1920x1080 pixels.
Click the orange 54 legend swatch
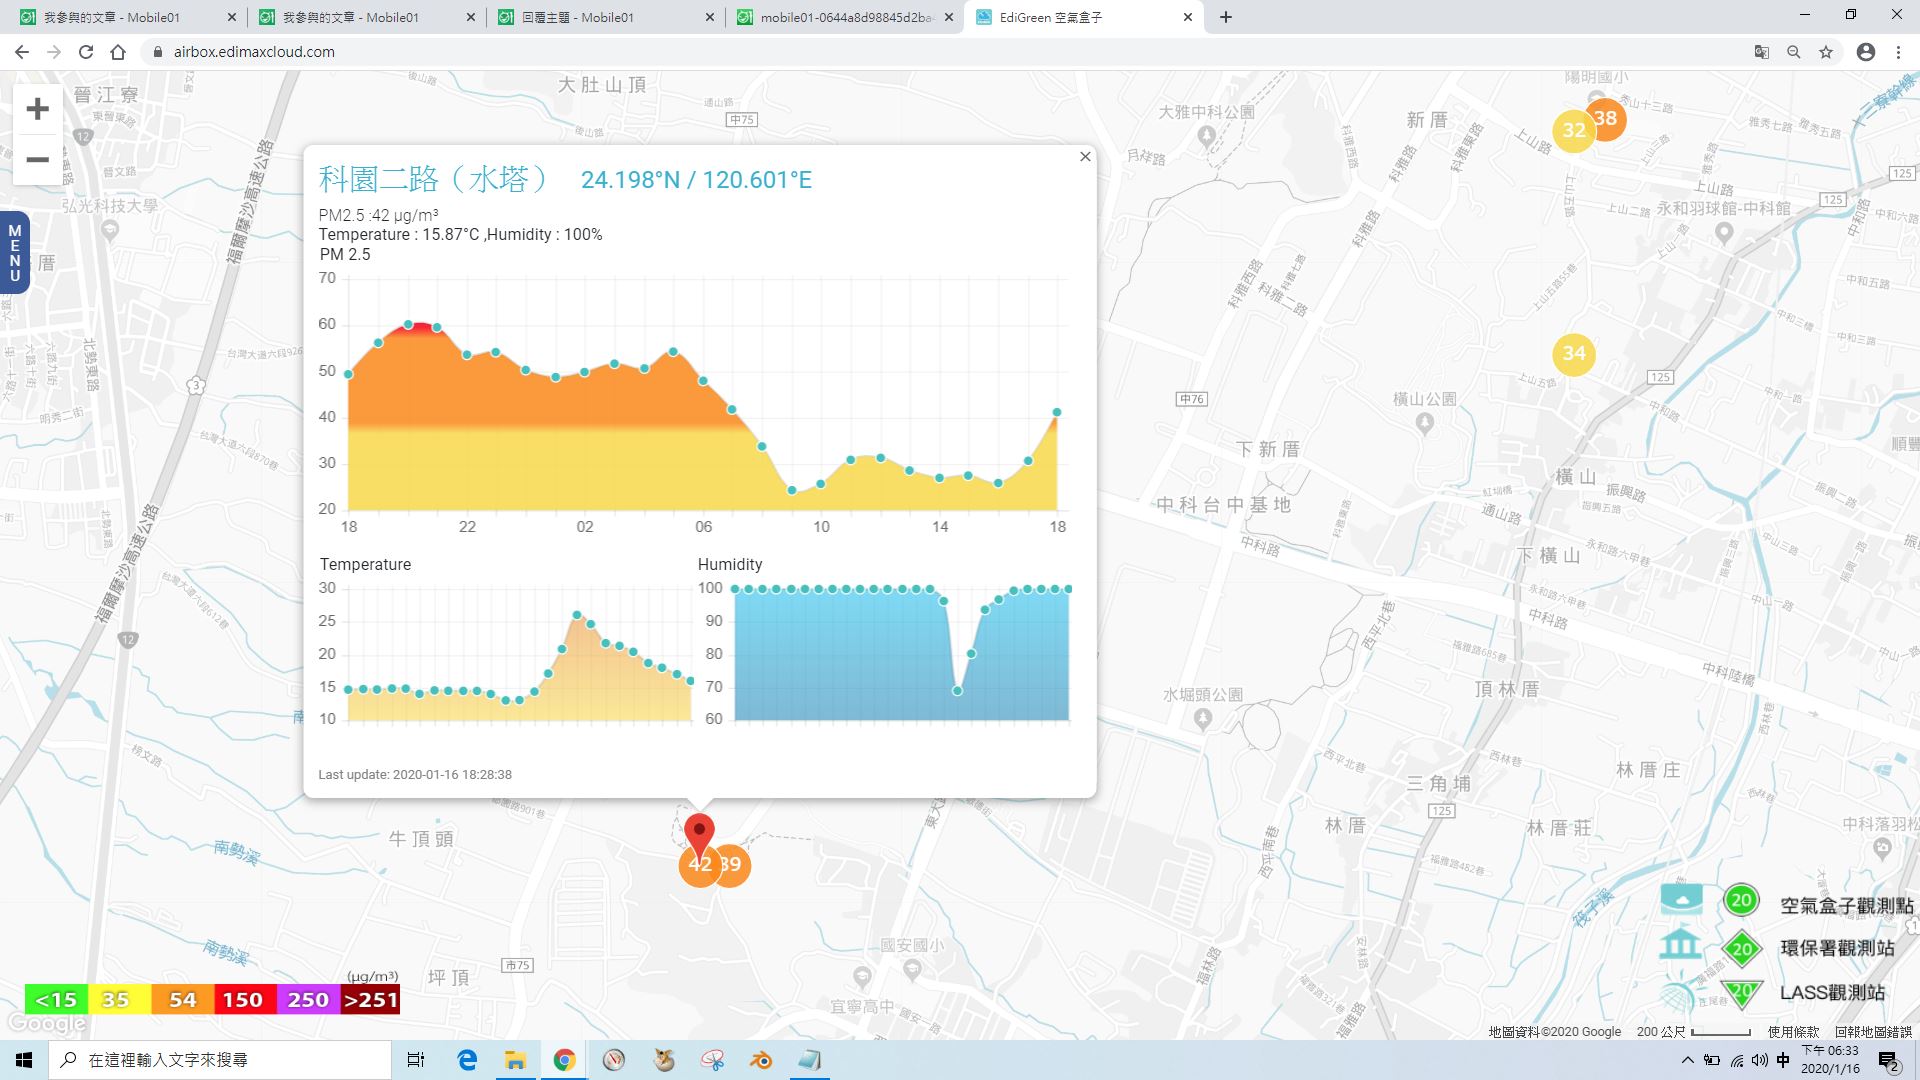point(182,1000)
